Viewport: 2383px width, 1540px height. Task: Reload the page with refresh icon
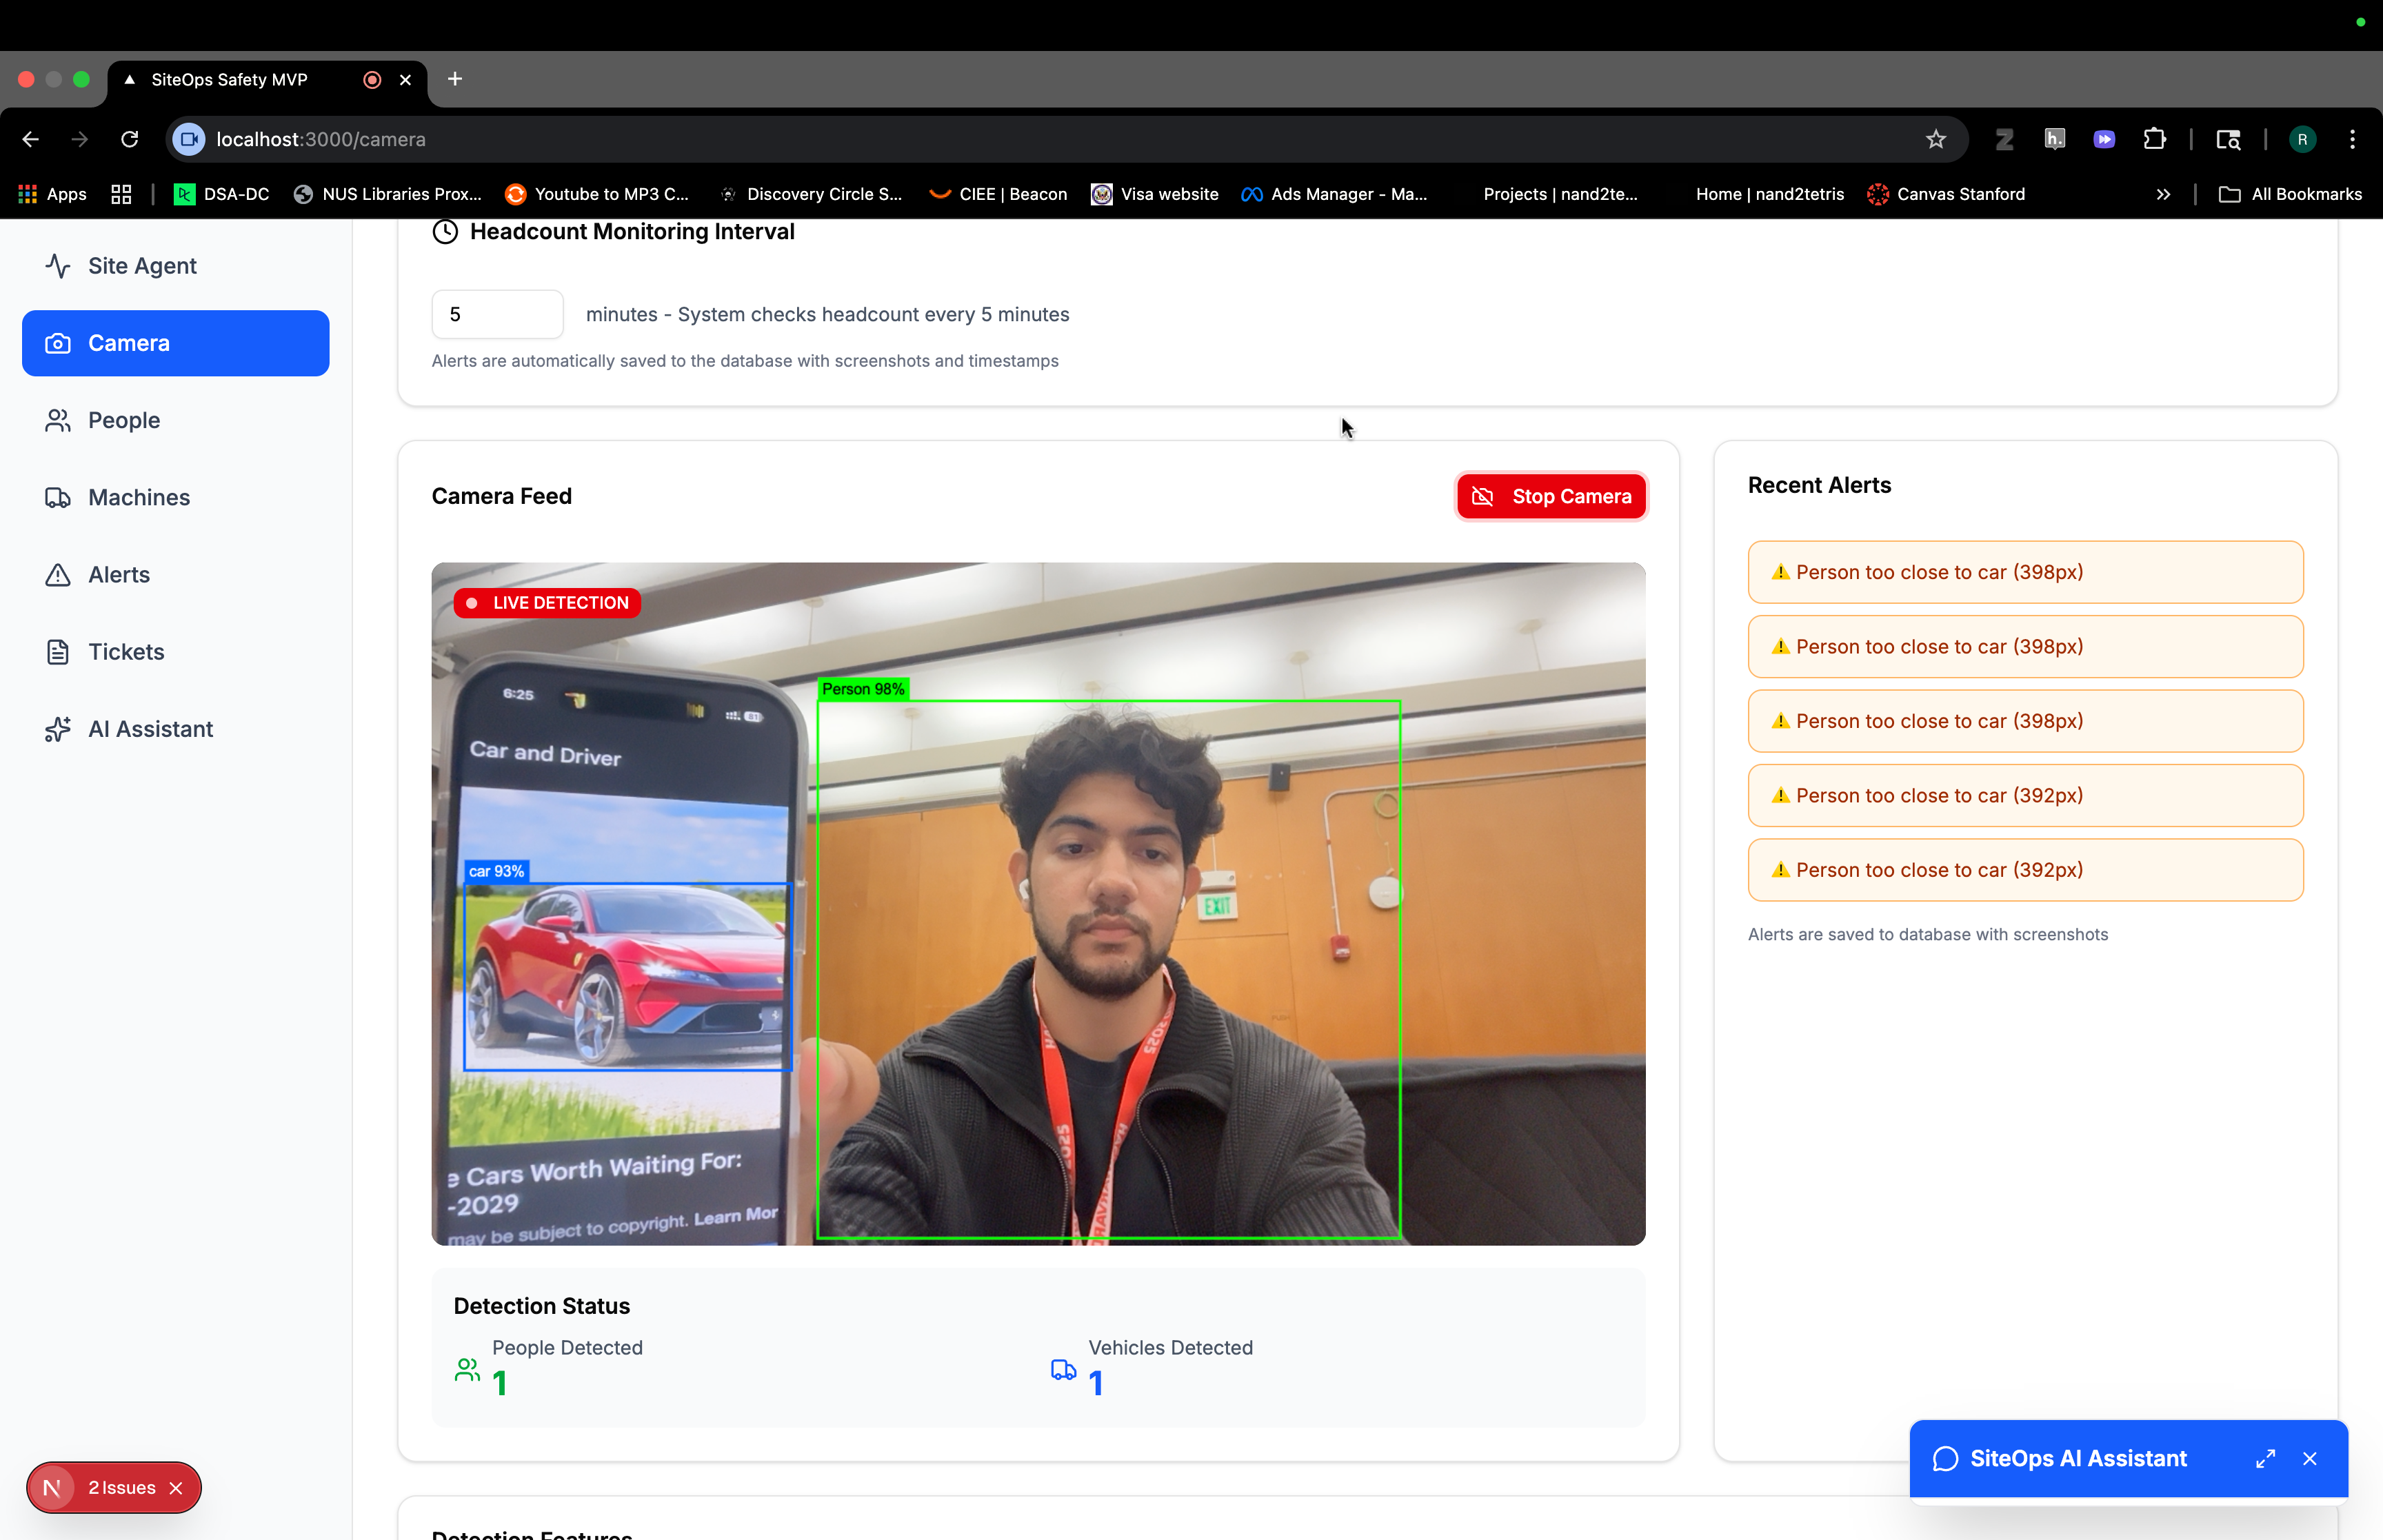130,140
